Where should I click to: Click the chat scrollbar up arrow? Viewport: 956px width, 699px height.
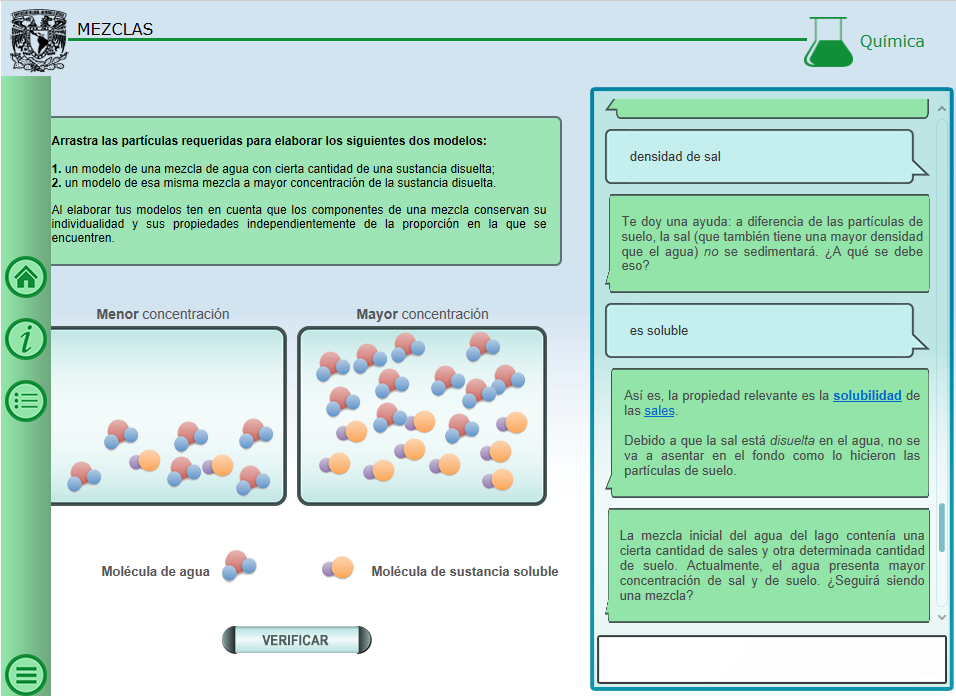(x=941, y=109)
